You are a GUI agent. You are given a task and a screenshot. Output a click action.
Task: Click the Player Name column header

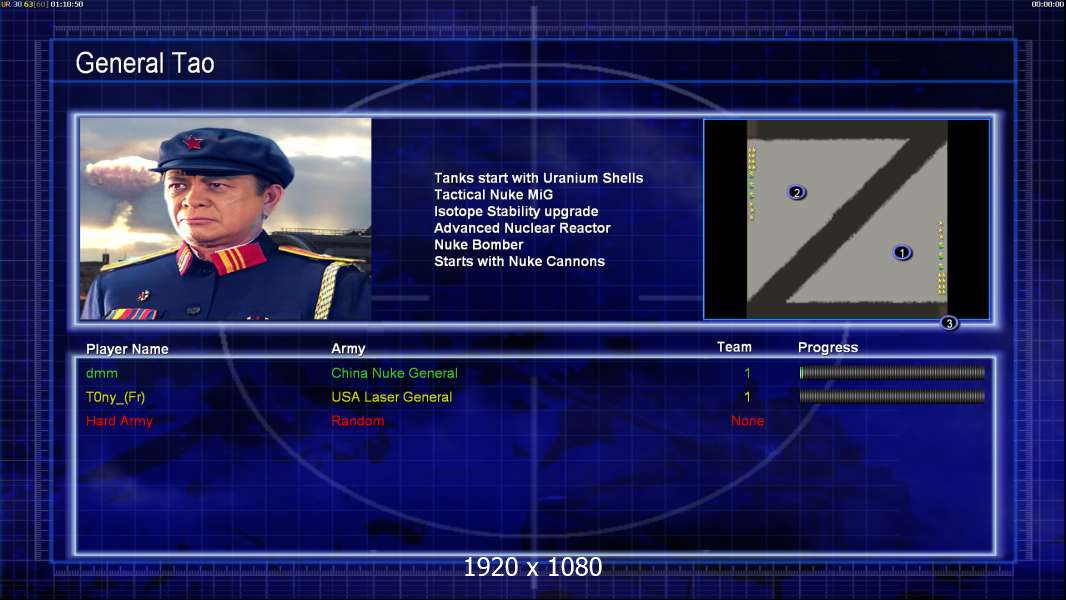(127, 349)
